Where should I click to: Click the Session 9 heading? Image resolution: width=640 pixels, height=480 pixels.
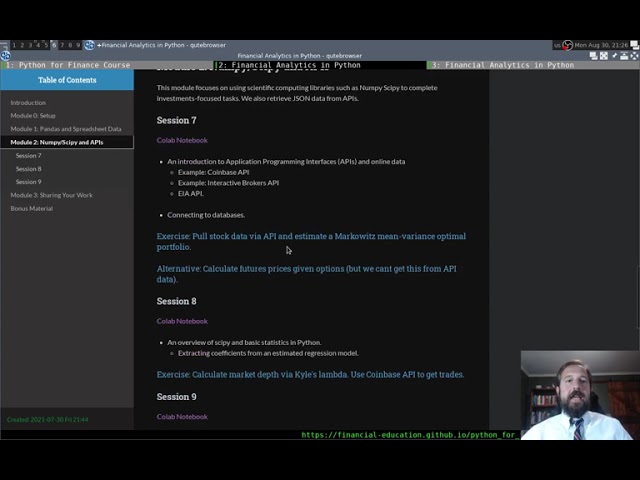coord(176,396)
